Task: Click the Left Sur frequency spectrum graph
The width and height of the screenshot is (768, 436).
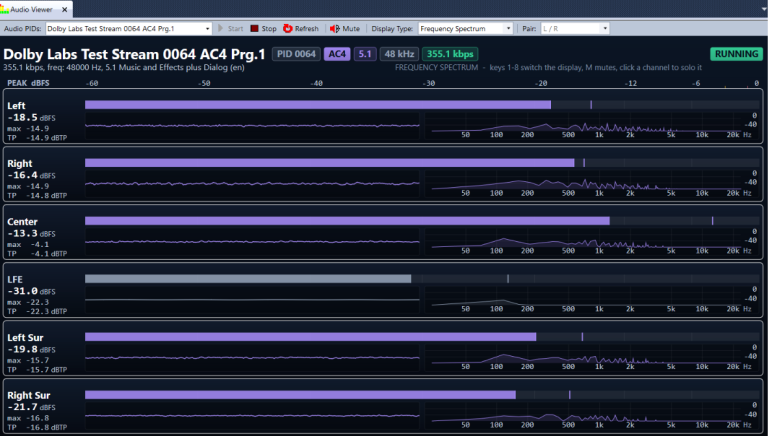Action: [591, 358]
